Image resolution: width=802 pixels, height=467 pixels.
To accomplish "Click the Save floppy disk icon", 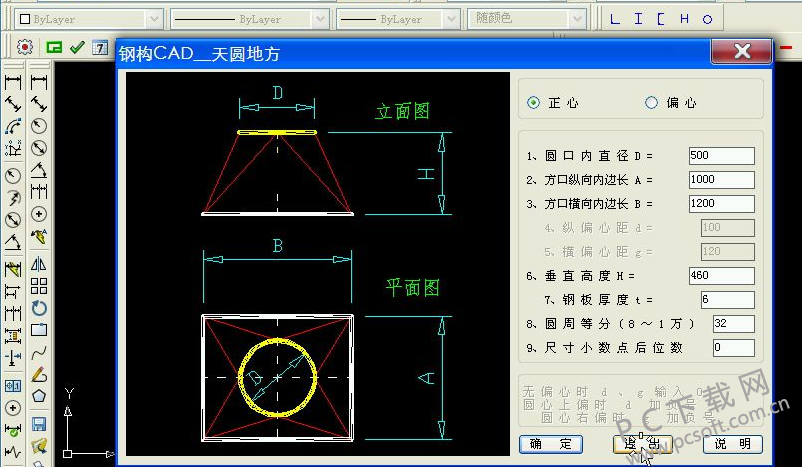I will [39, 424].
